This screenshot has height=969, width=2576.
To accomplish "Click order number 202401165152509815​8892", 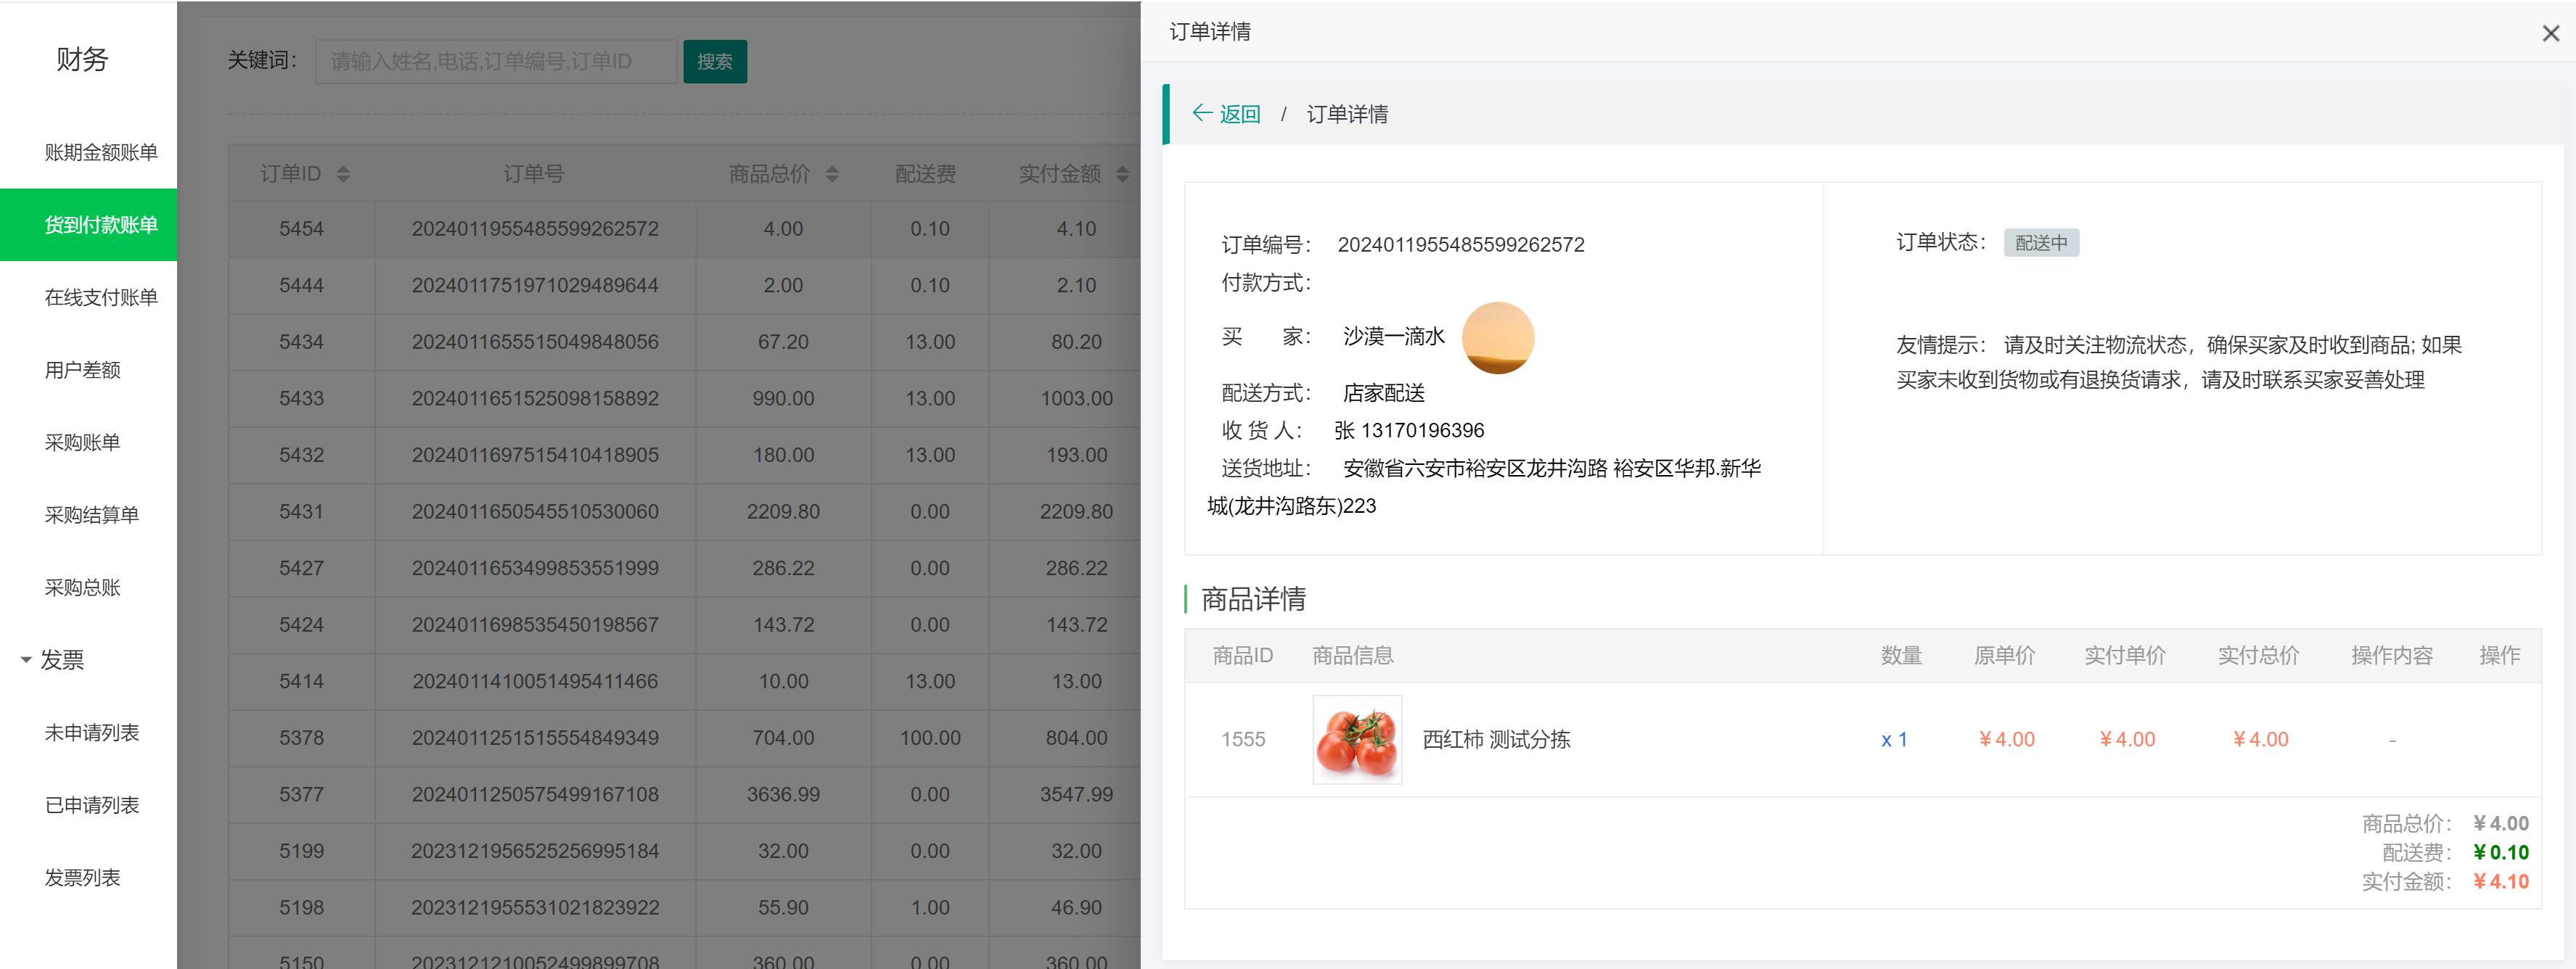I will pyautogui.click(x=535, y=398).
